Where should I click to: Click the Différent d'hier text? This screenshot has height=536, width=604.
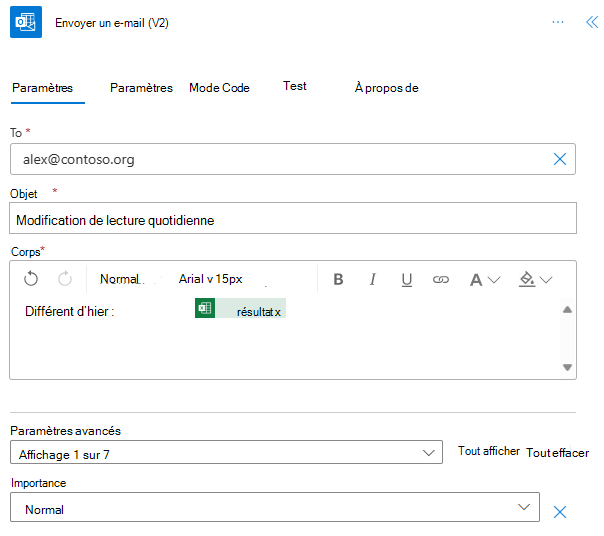pyautogui.click(x=70, y=311)
